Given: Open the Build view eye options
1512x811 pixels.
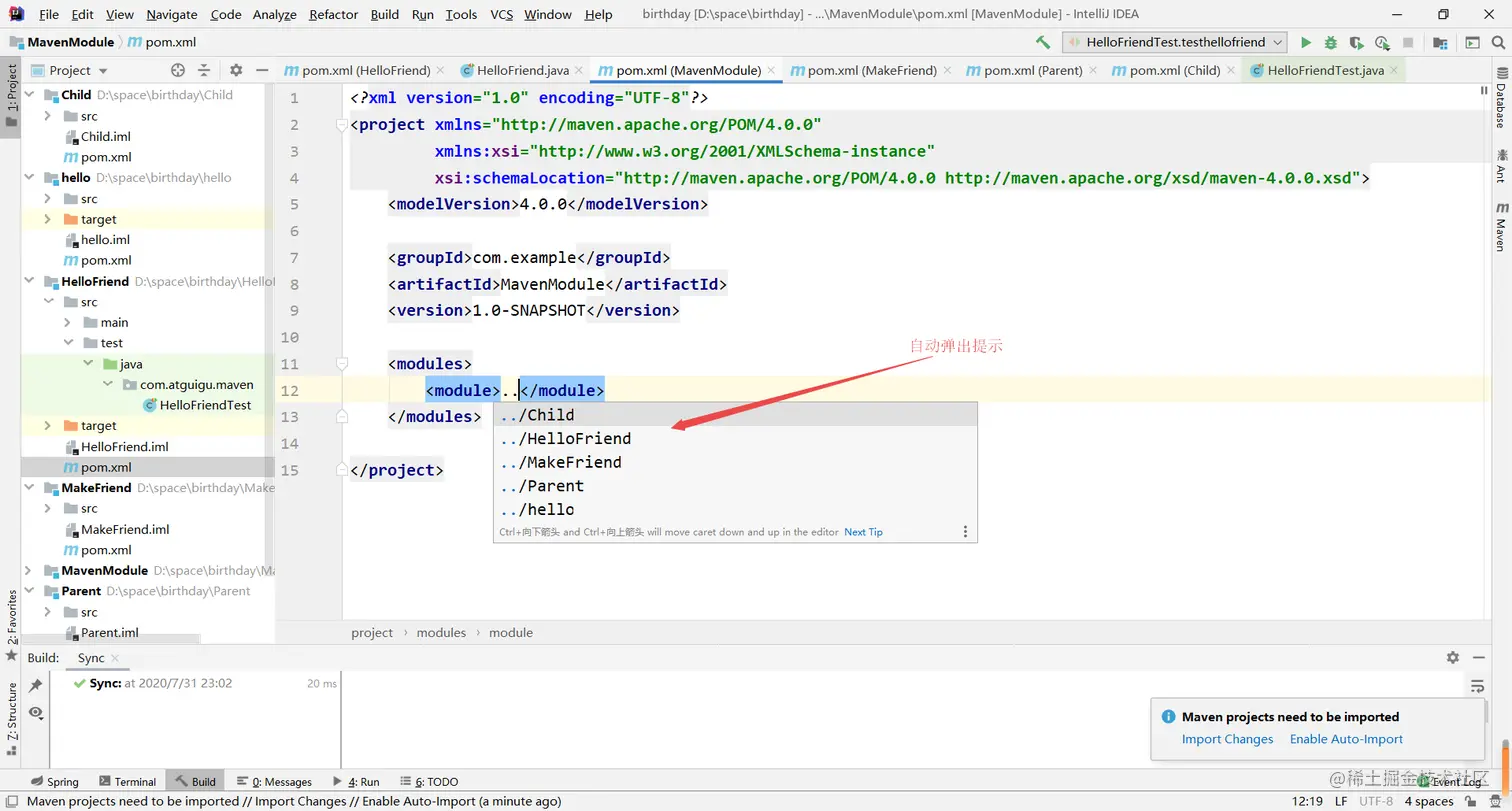Looking at the screenshot, I should click(x=36, y=712).
